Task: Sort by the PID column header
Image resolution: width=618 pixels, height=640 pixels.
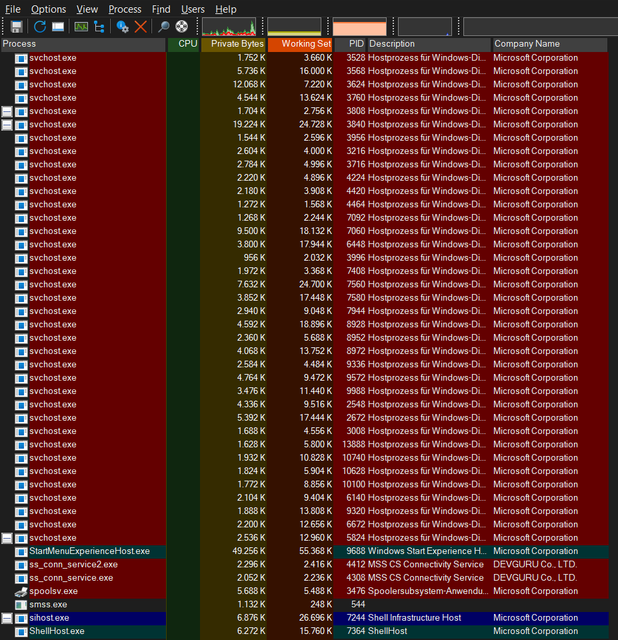Action: (350, 44)
